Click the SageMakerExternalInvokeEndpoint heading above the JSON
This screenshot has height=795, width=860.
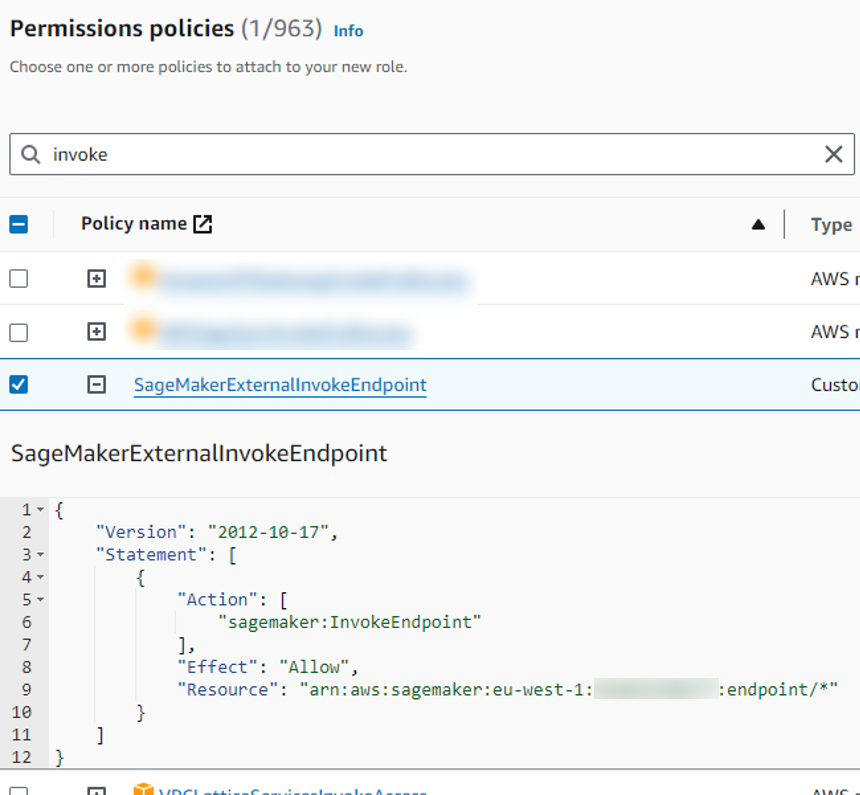pyautogui.click(x=199, y=454)
